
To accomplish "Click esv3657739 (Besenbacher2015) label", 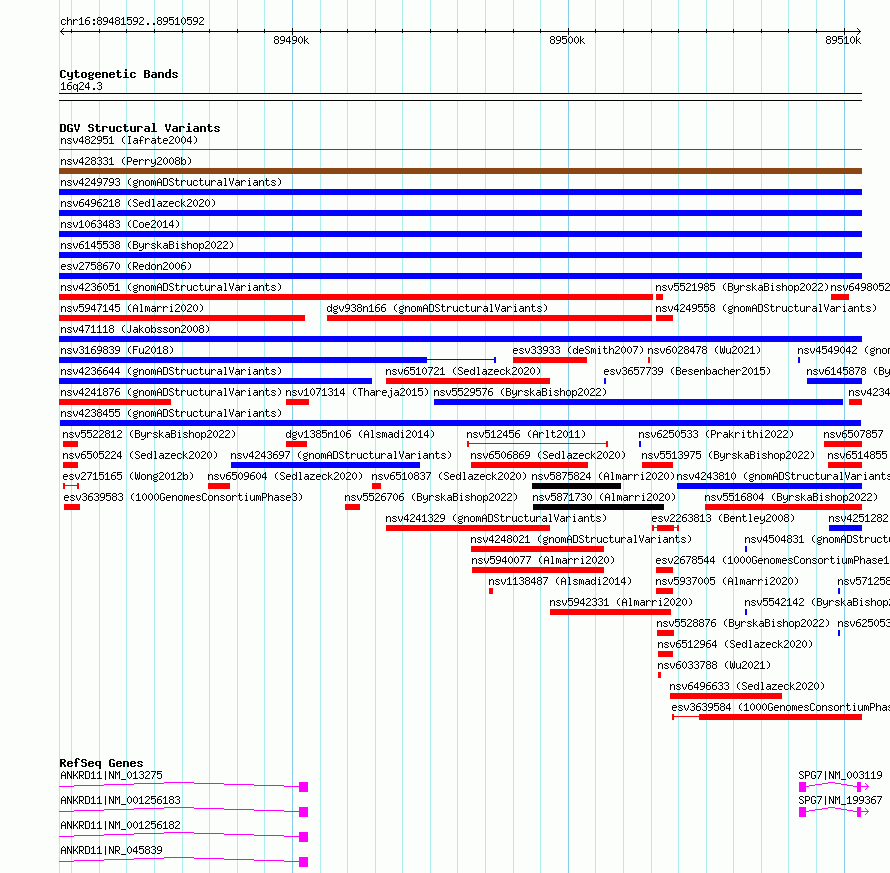I will 687,371.
